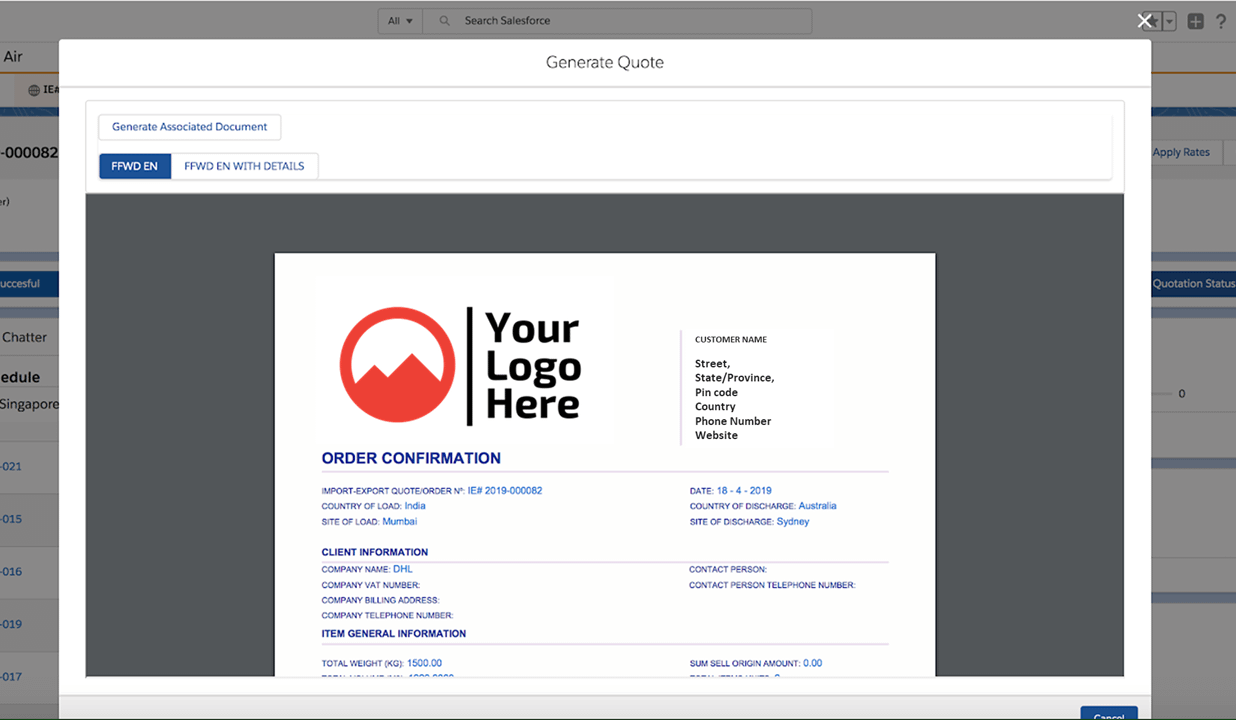Click Apply Rates on the background page
The image size is (1236, 720).
click(1181, 153)
